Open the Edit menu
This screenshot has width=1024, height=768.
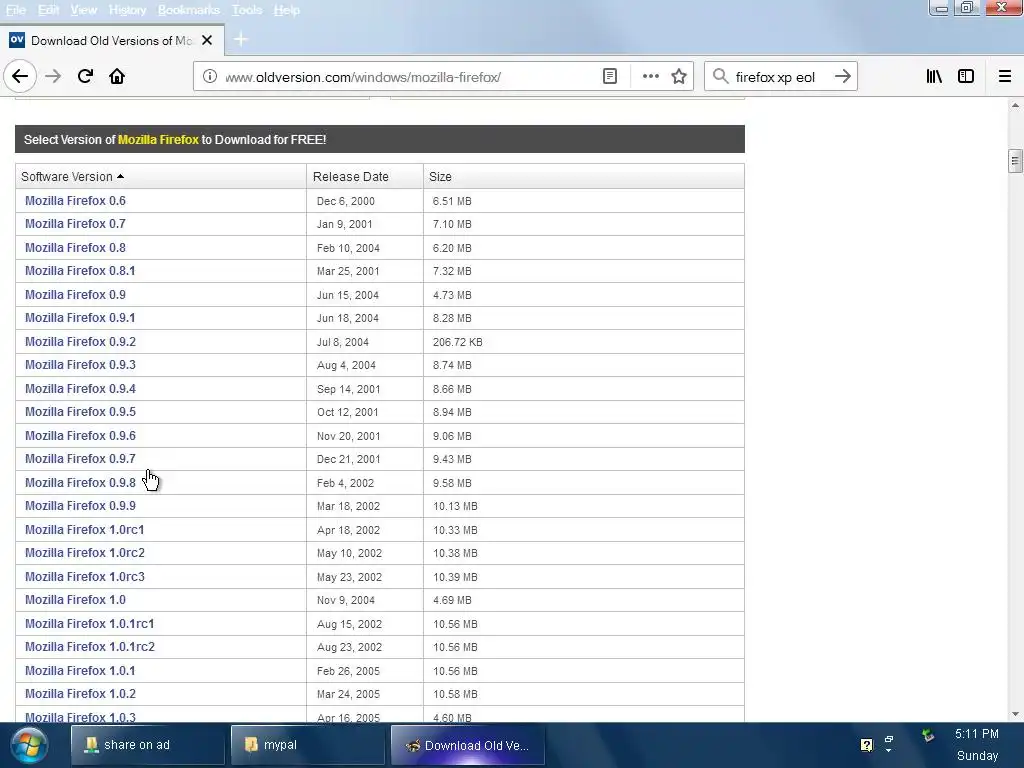point(48,10)
